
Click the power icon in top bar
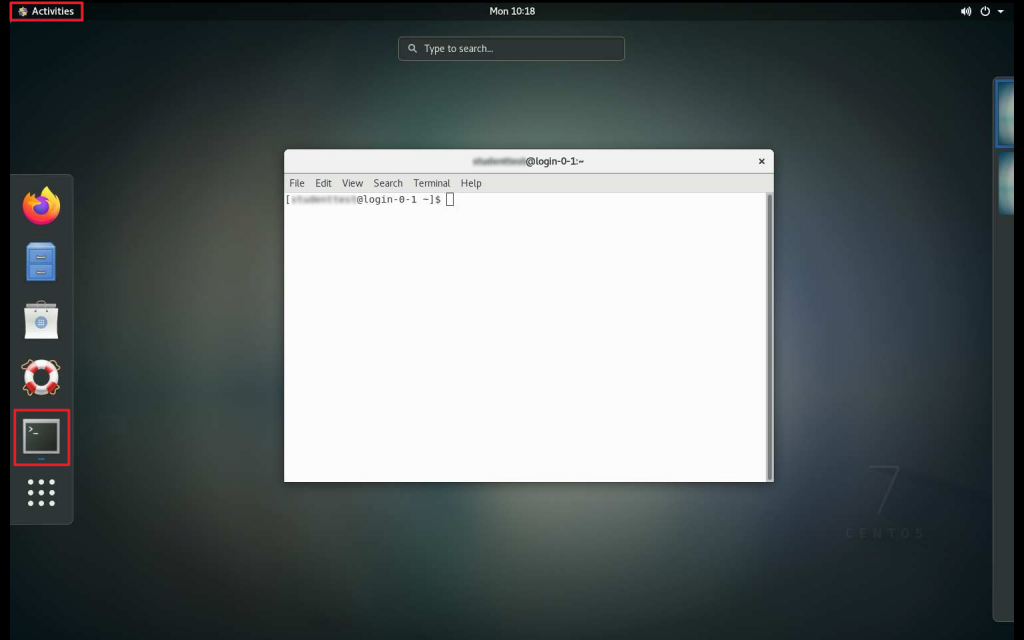click(x=985, y=11)
